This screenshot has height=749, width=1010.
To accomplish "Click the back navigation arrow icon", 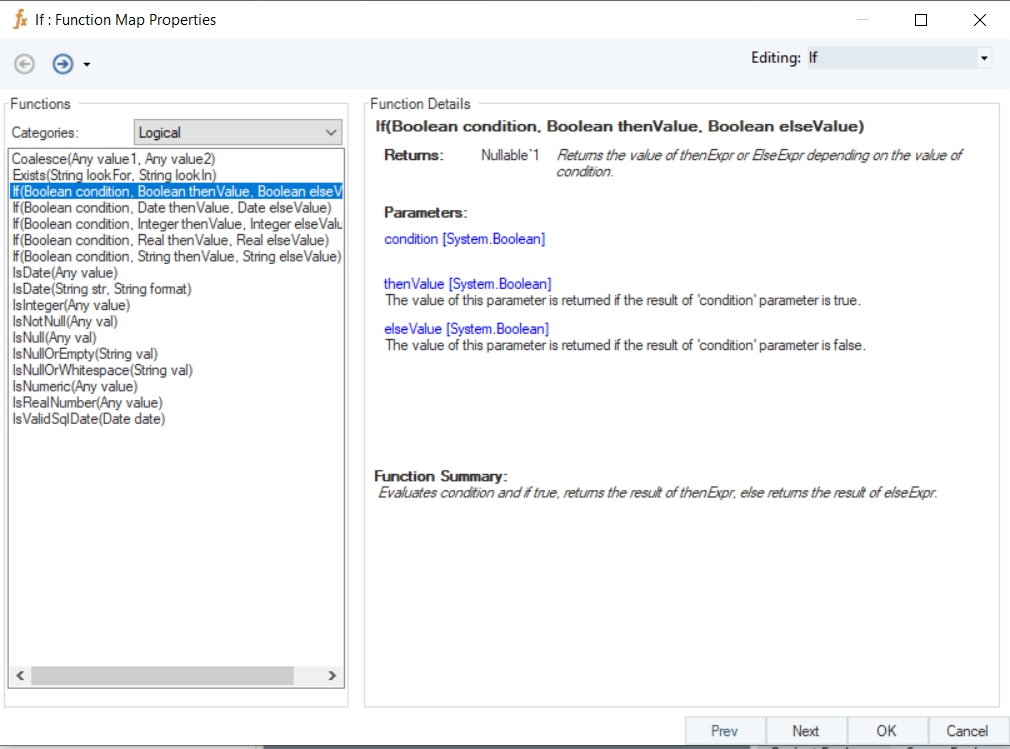I will tap(25, 64).
